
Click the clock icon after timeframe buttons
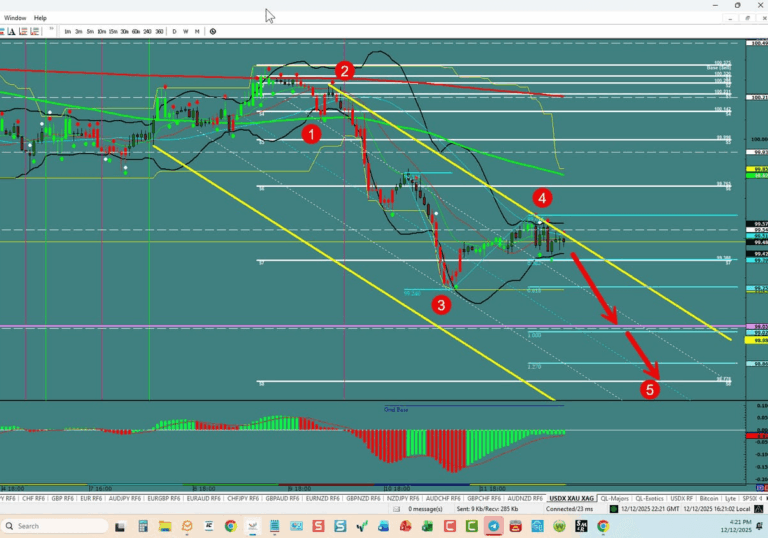click(x=213, y=31)
